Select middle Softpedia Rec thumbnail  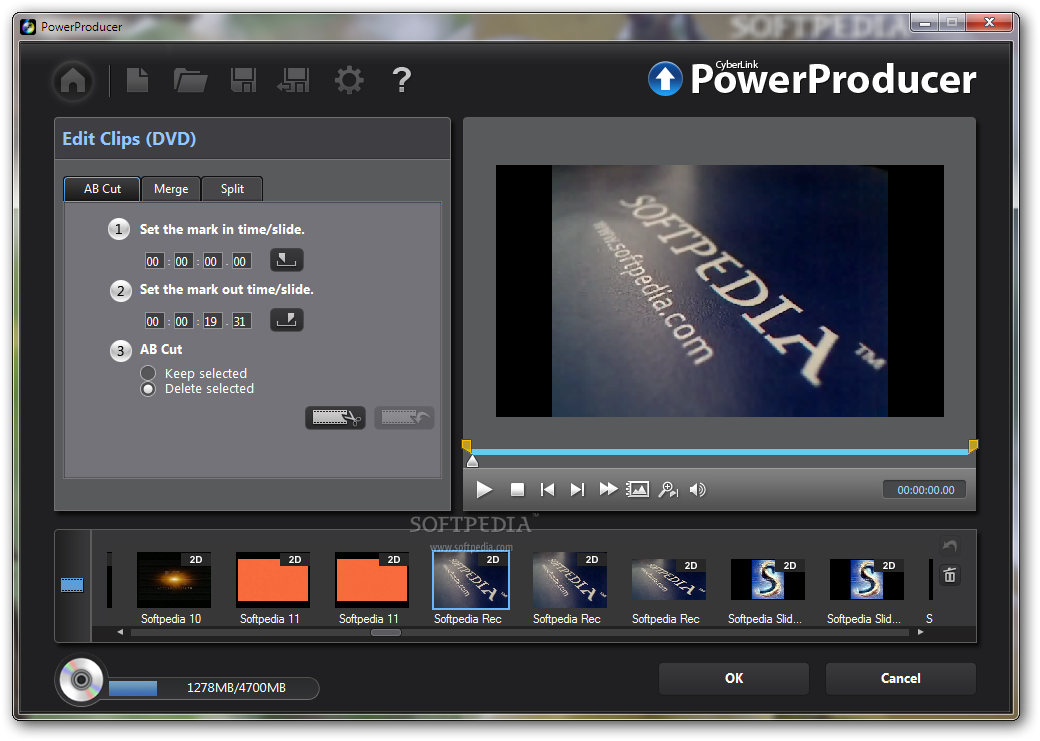pos(570,580)
